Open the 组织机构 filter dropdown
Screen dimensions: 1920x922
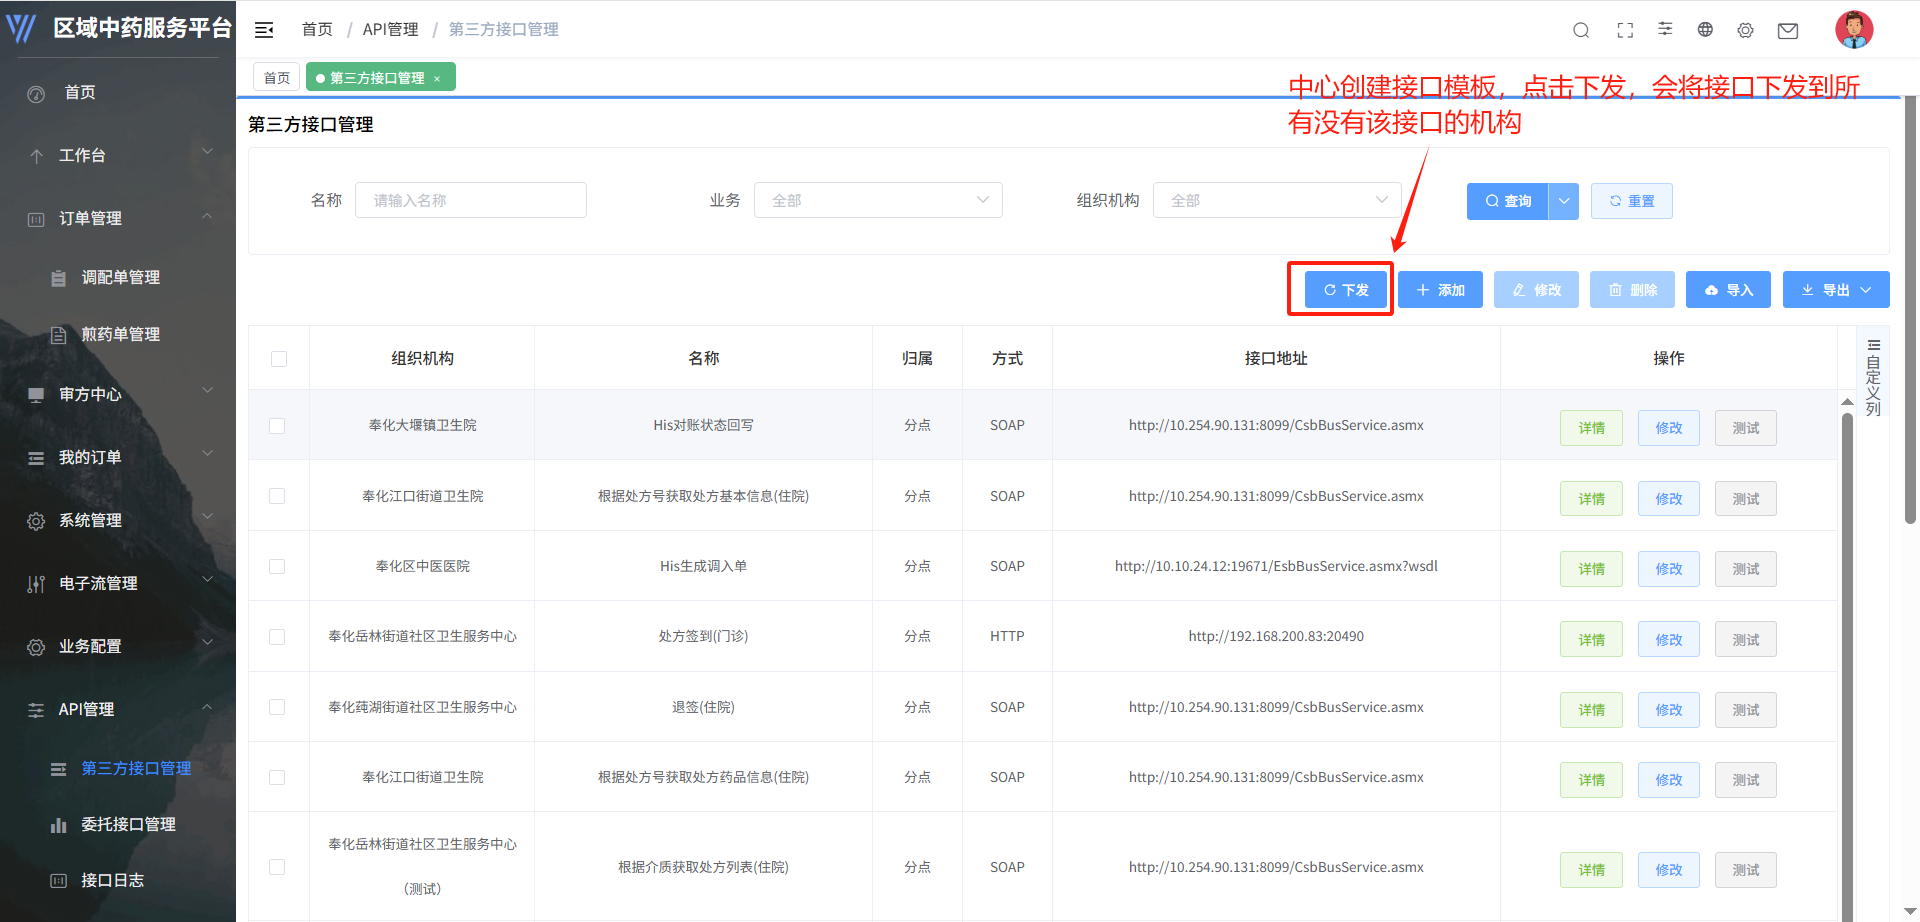pyautogui.click(x=1277, y=200)
